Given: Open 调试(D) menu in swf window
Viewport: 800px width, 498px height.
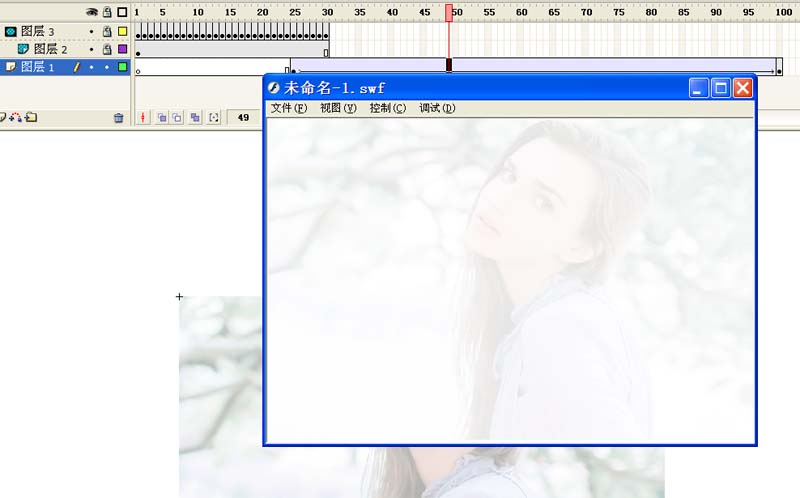Looking at the screenshot, I should tap(437, 108).
